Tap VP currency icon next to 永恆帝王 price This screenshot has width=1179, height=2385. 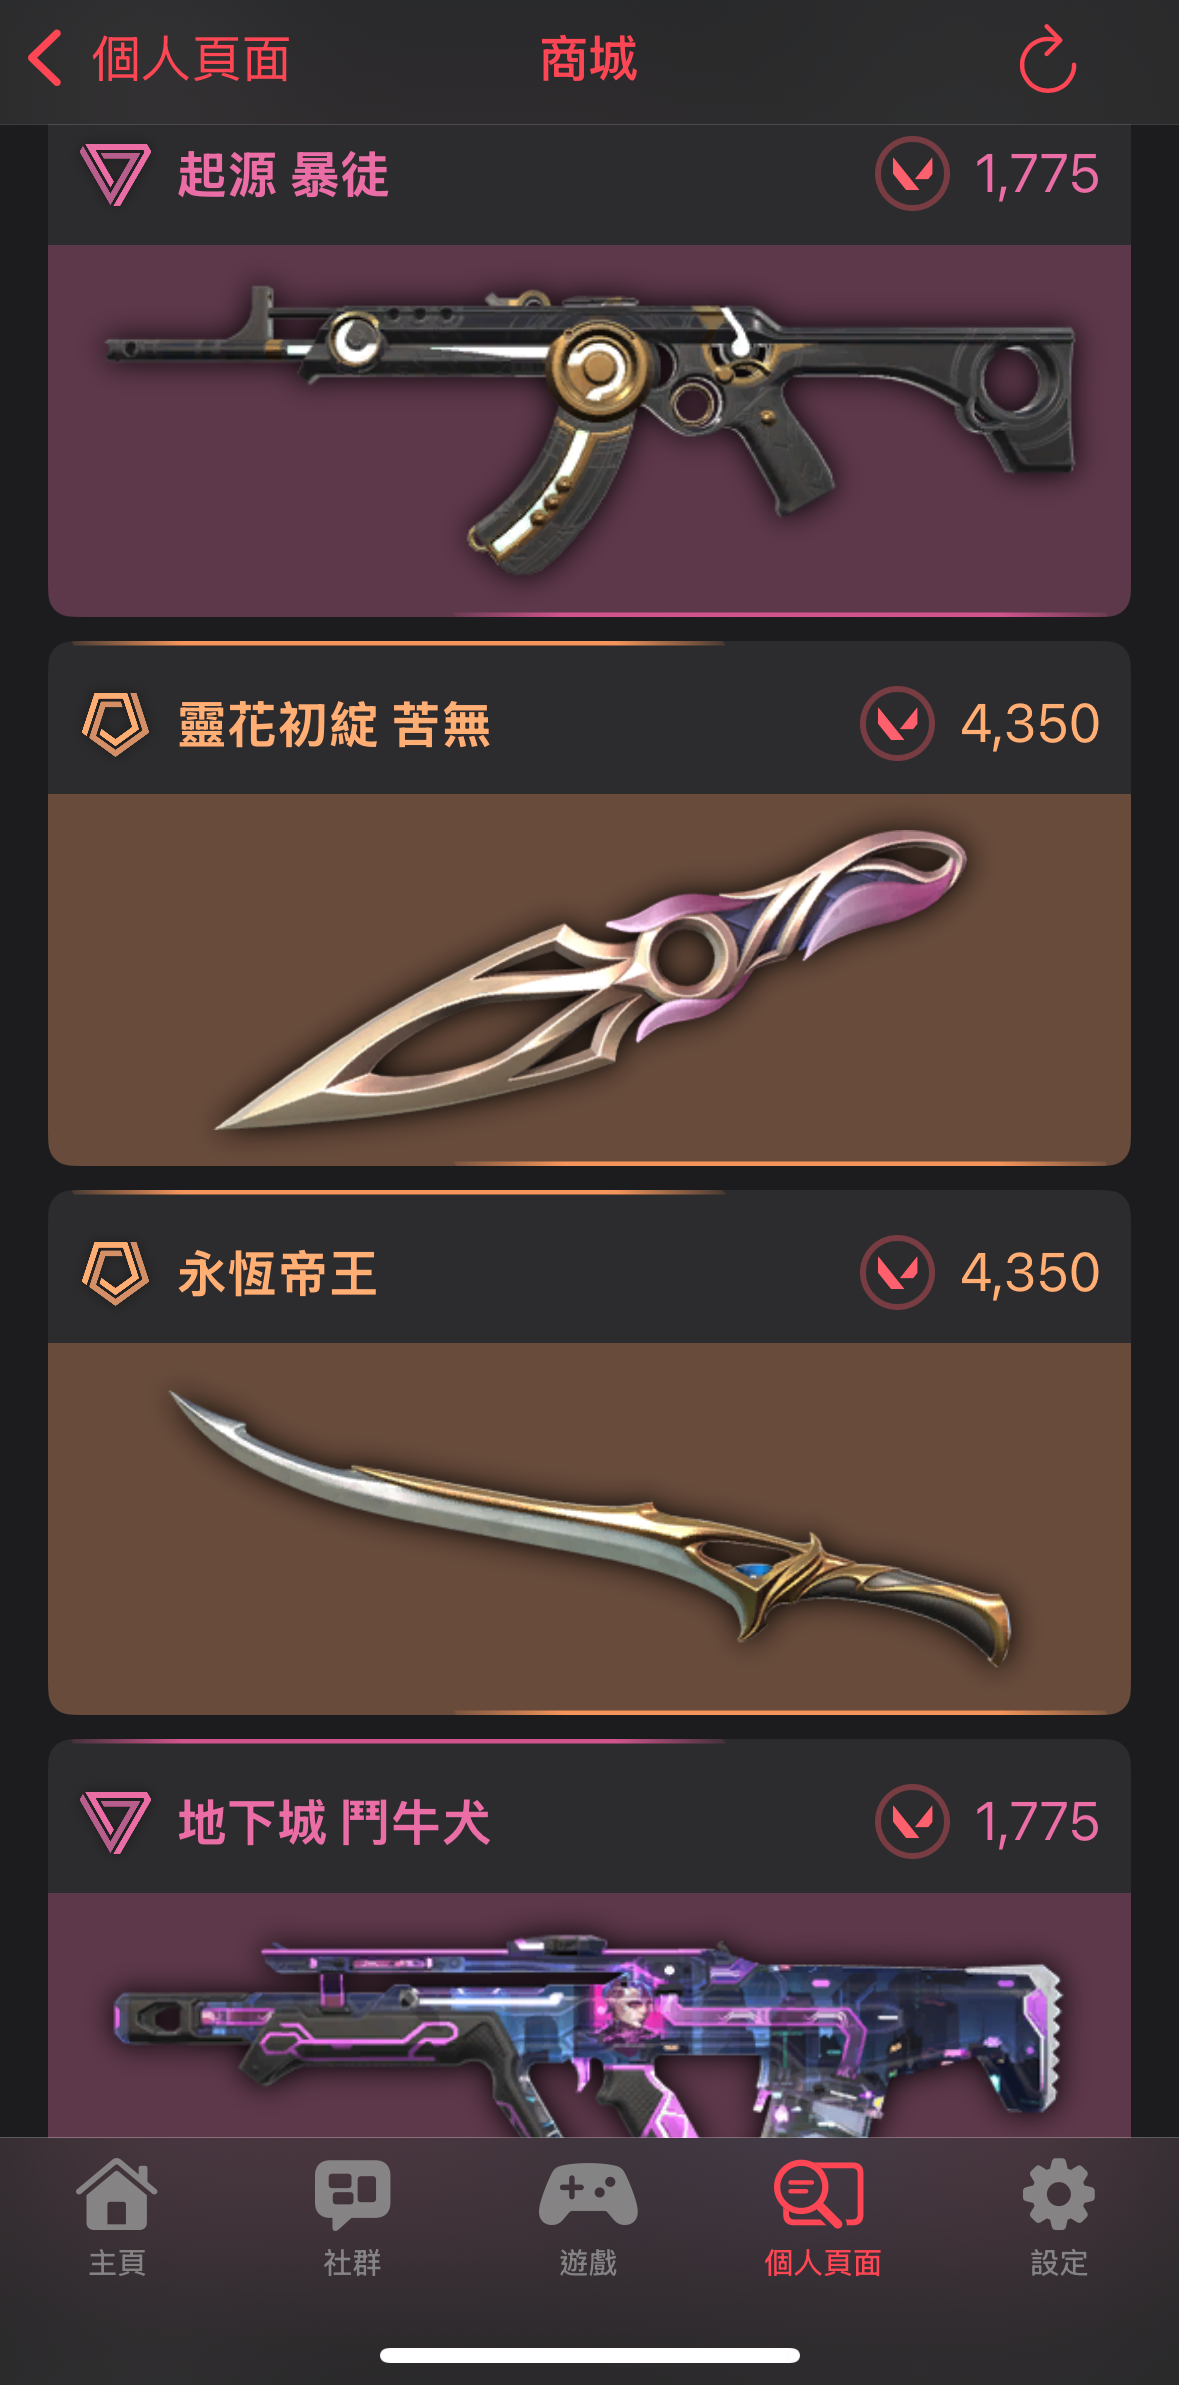click(x=897, y=1272)
